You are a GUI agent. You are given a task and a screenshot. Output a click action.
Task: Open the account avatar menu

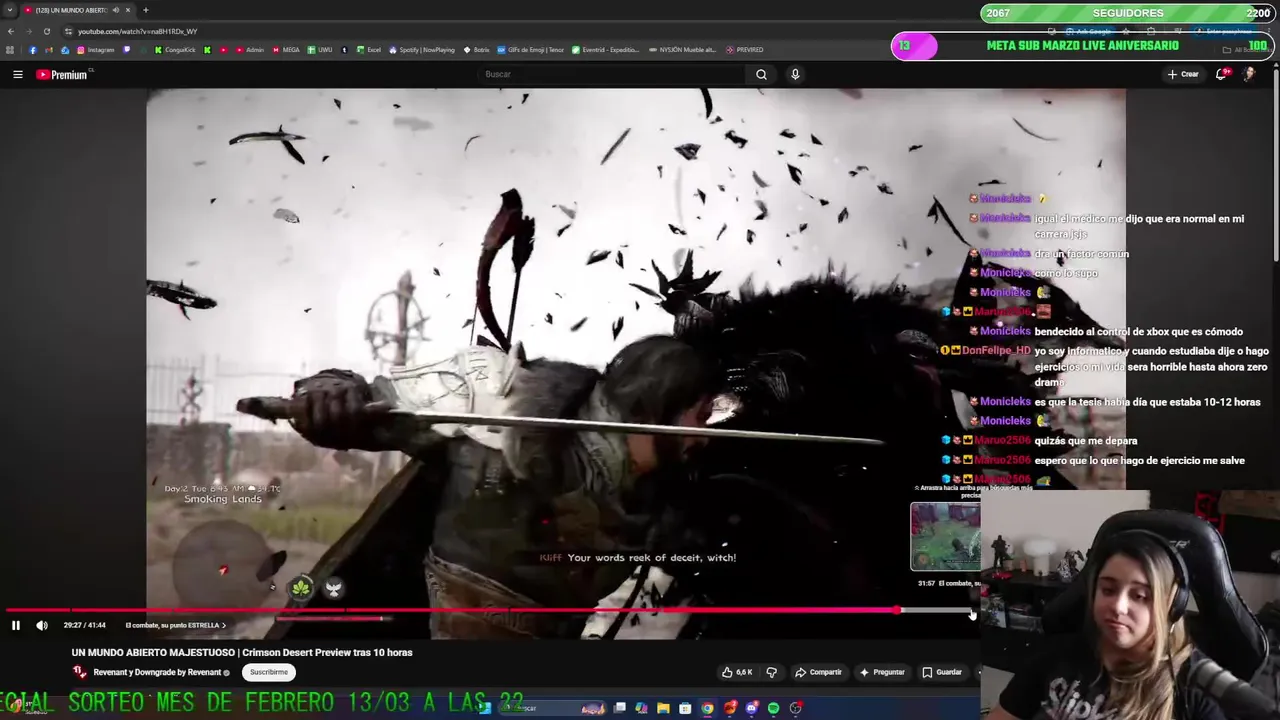(x=1249, y=74)
